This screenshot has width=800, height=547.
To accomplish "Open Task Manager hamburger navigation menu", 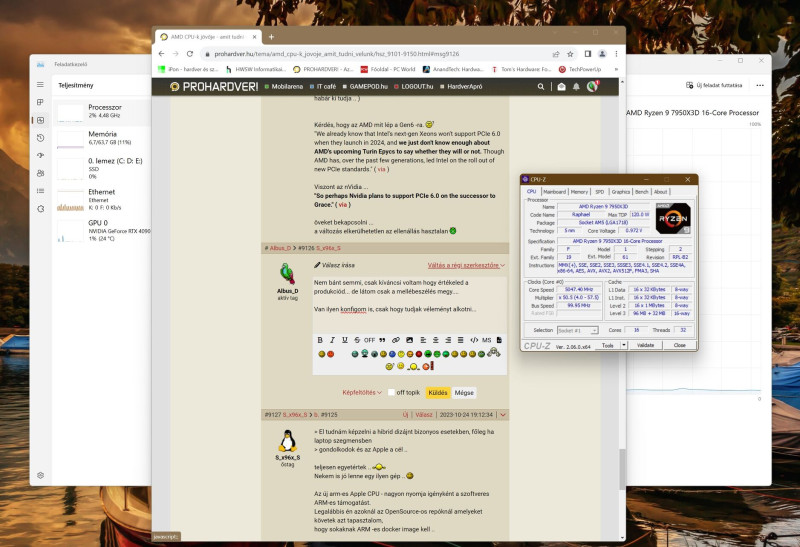I will click(40, 85).
